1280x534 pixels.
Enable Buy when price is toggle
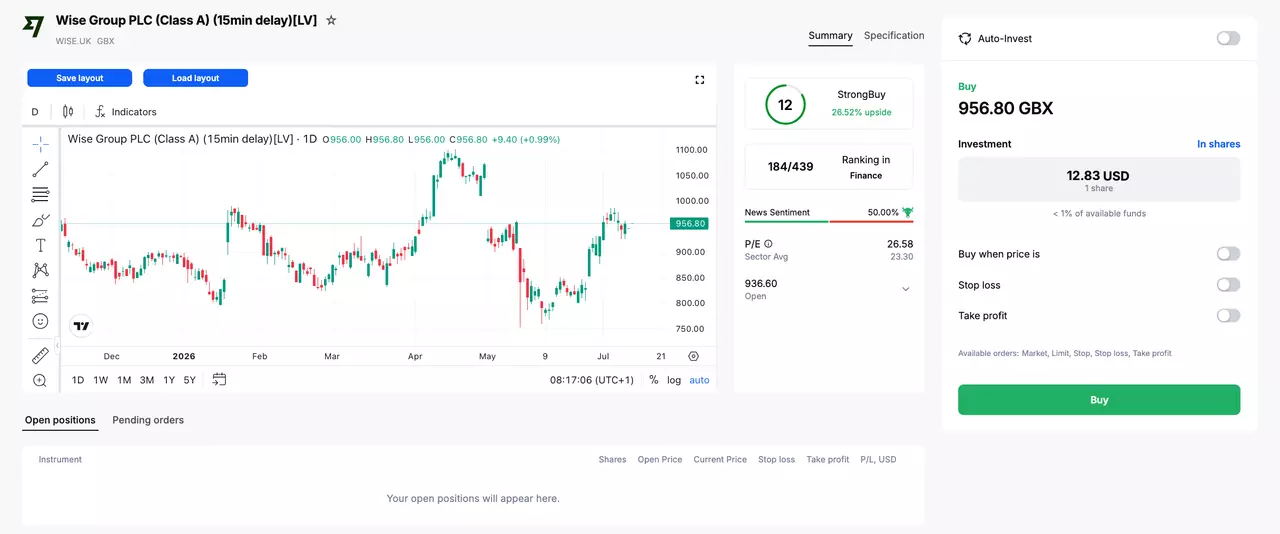(x=1228, y=254)
